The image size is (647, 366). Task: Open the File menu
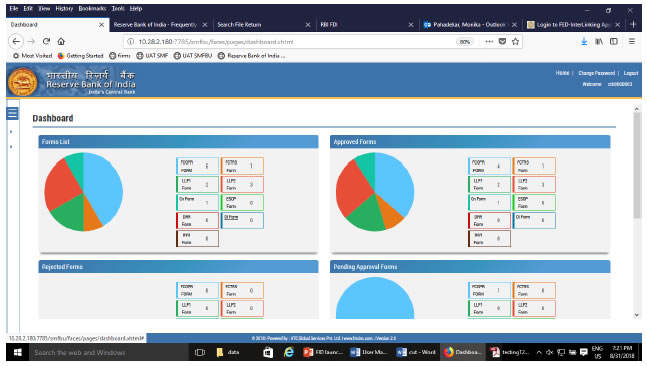(14, 8)
